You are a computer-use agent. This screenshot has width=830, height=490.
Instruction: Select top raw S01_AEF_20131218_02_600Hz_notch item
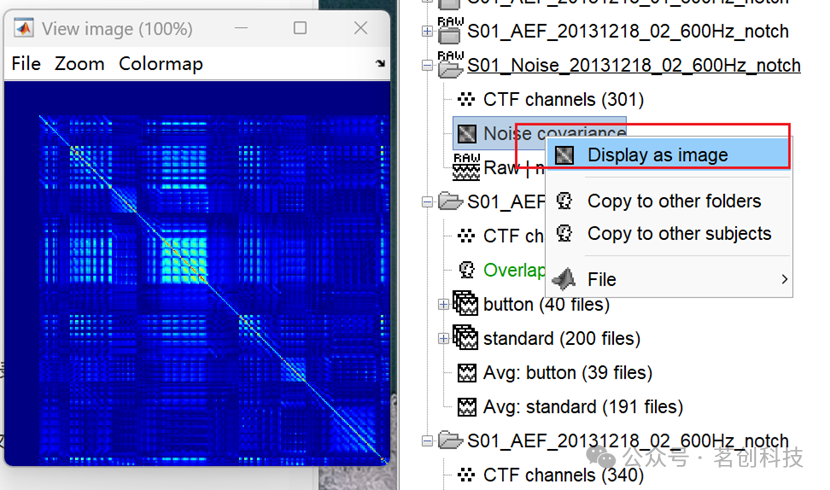click(x=628, y=32)
